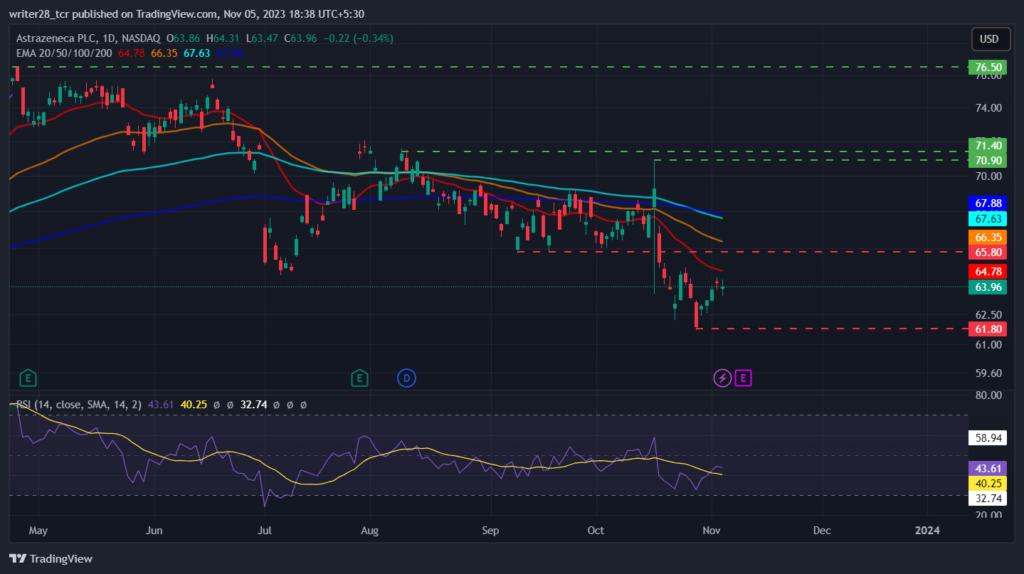Click the 64.78 EMA 20 price label
Viewport: 1024px width, 574px height.
[987, 272]
